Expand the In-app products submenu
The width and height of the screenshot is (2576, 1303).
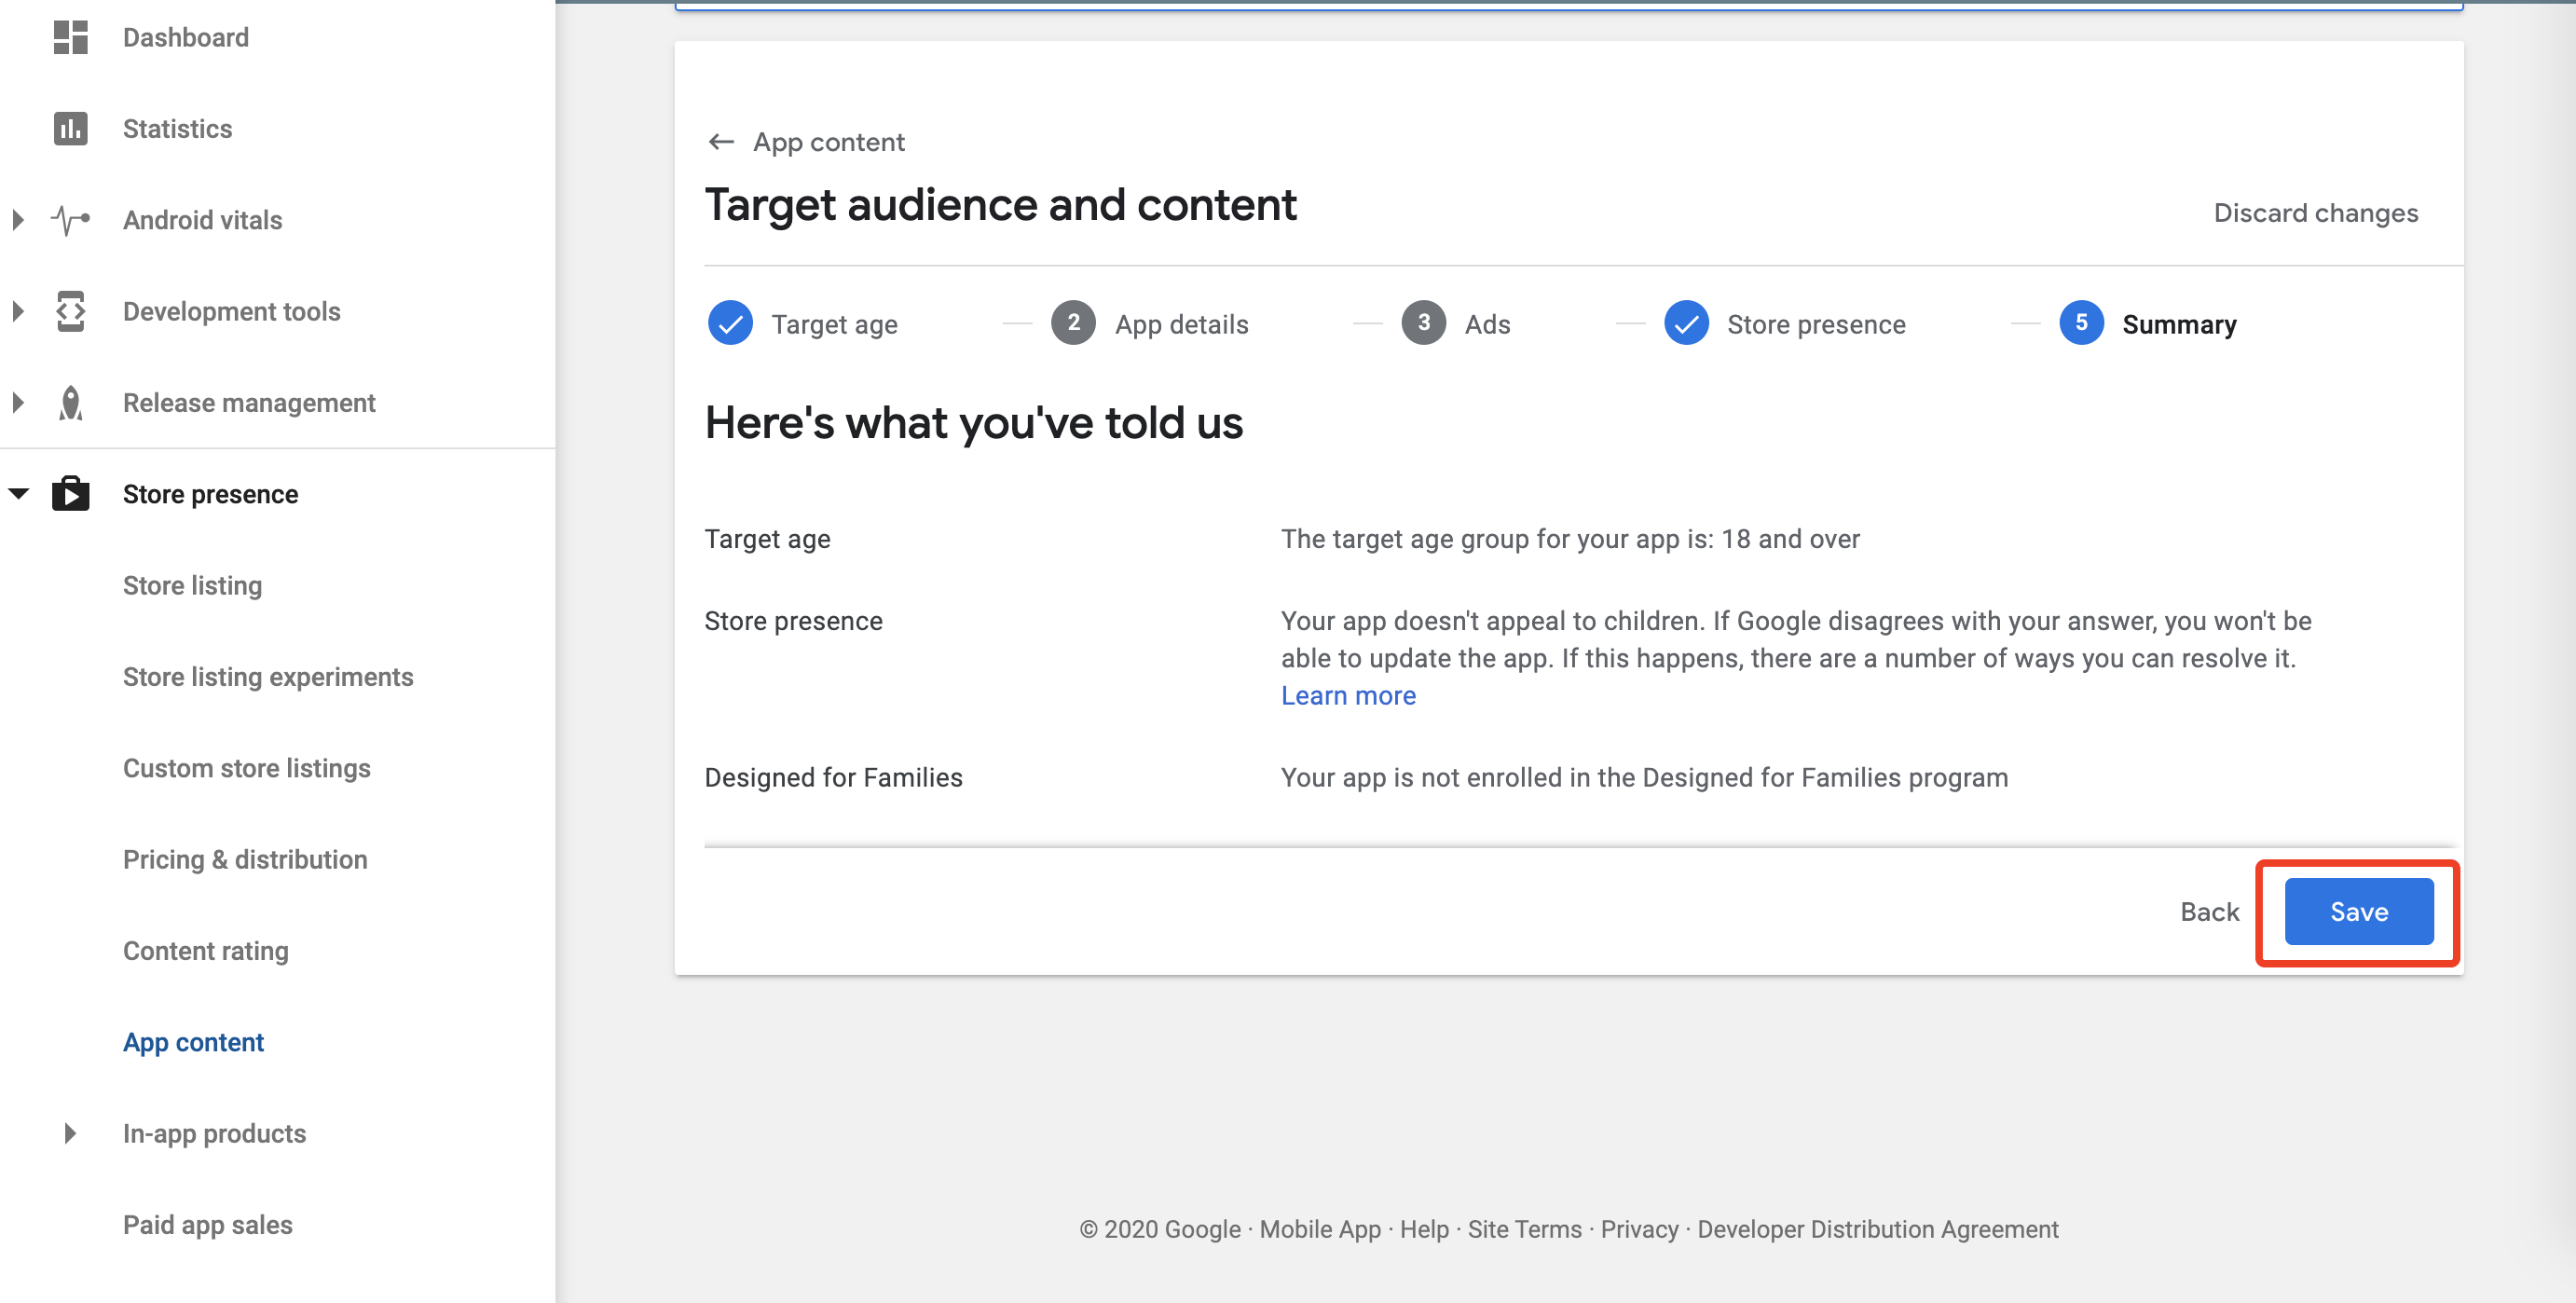click(x=69, y=1133)
